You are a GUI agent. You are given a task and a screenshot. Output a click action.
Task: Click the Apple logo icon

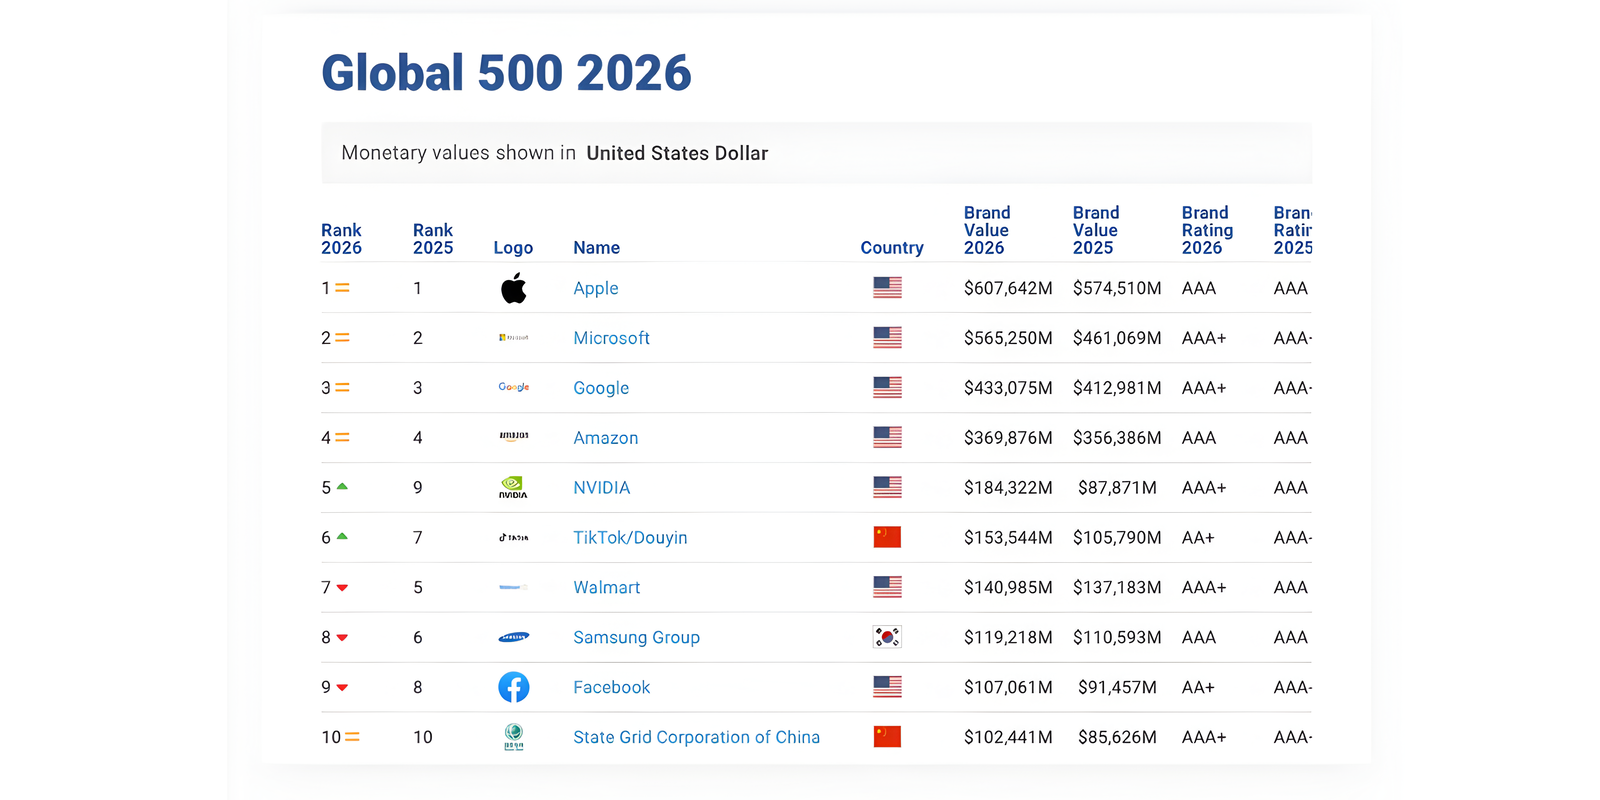(514, 288)
